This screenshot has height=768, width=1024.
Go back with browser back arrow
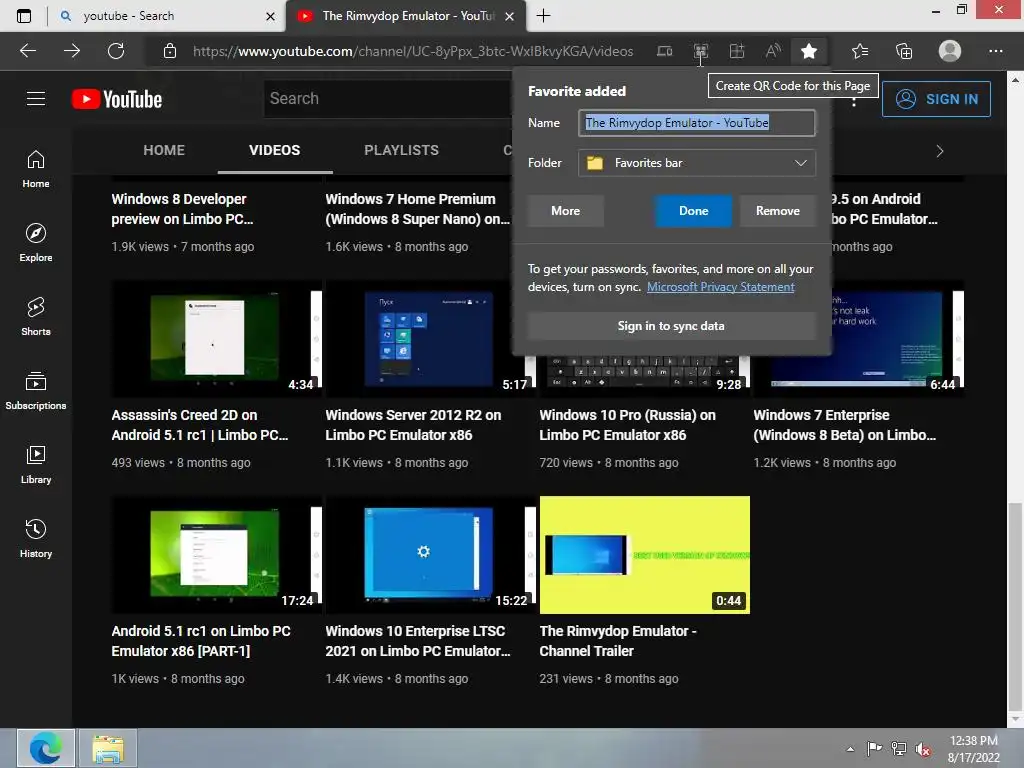click(x=28, y=51)
